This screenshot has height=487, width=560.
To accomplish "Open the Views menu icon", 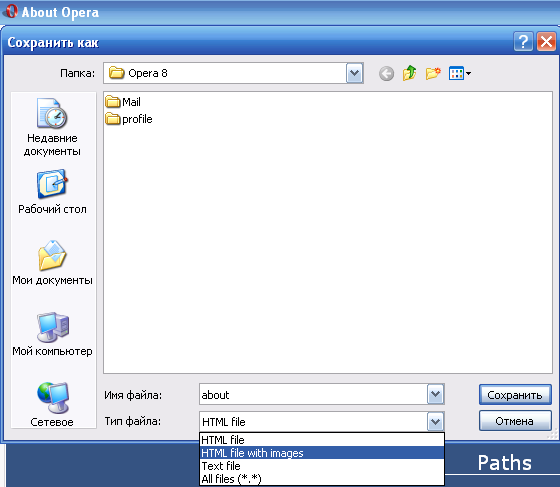I will pos(460,74).
